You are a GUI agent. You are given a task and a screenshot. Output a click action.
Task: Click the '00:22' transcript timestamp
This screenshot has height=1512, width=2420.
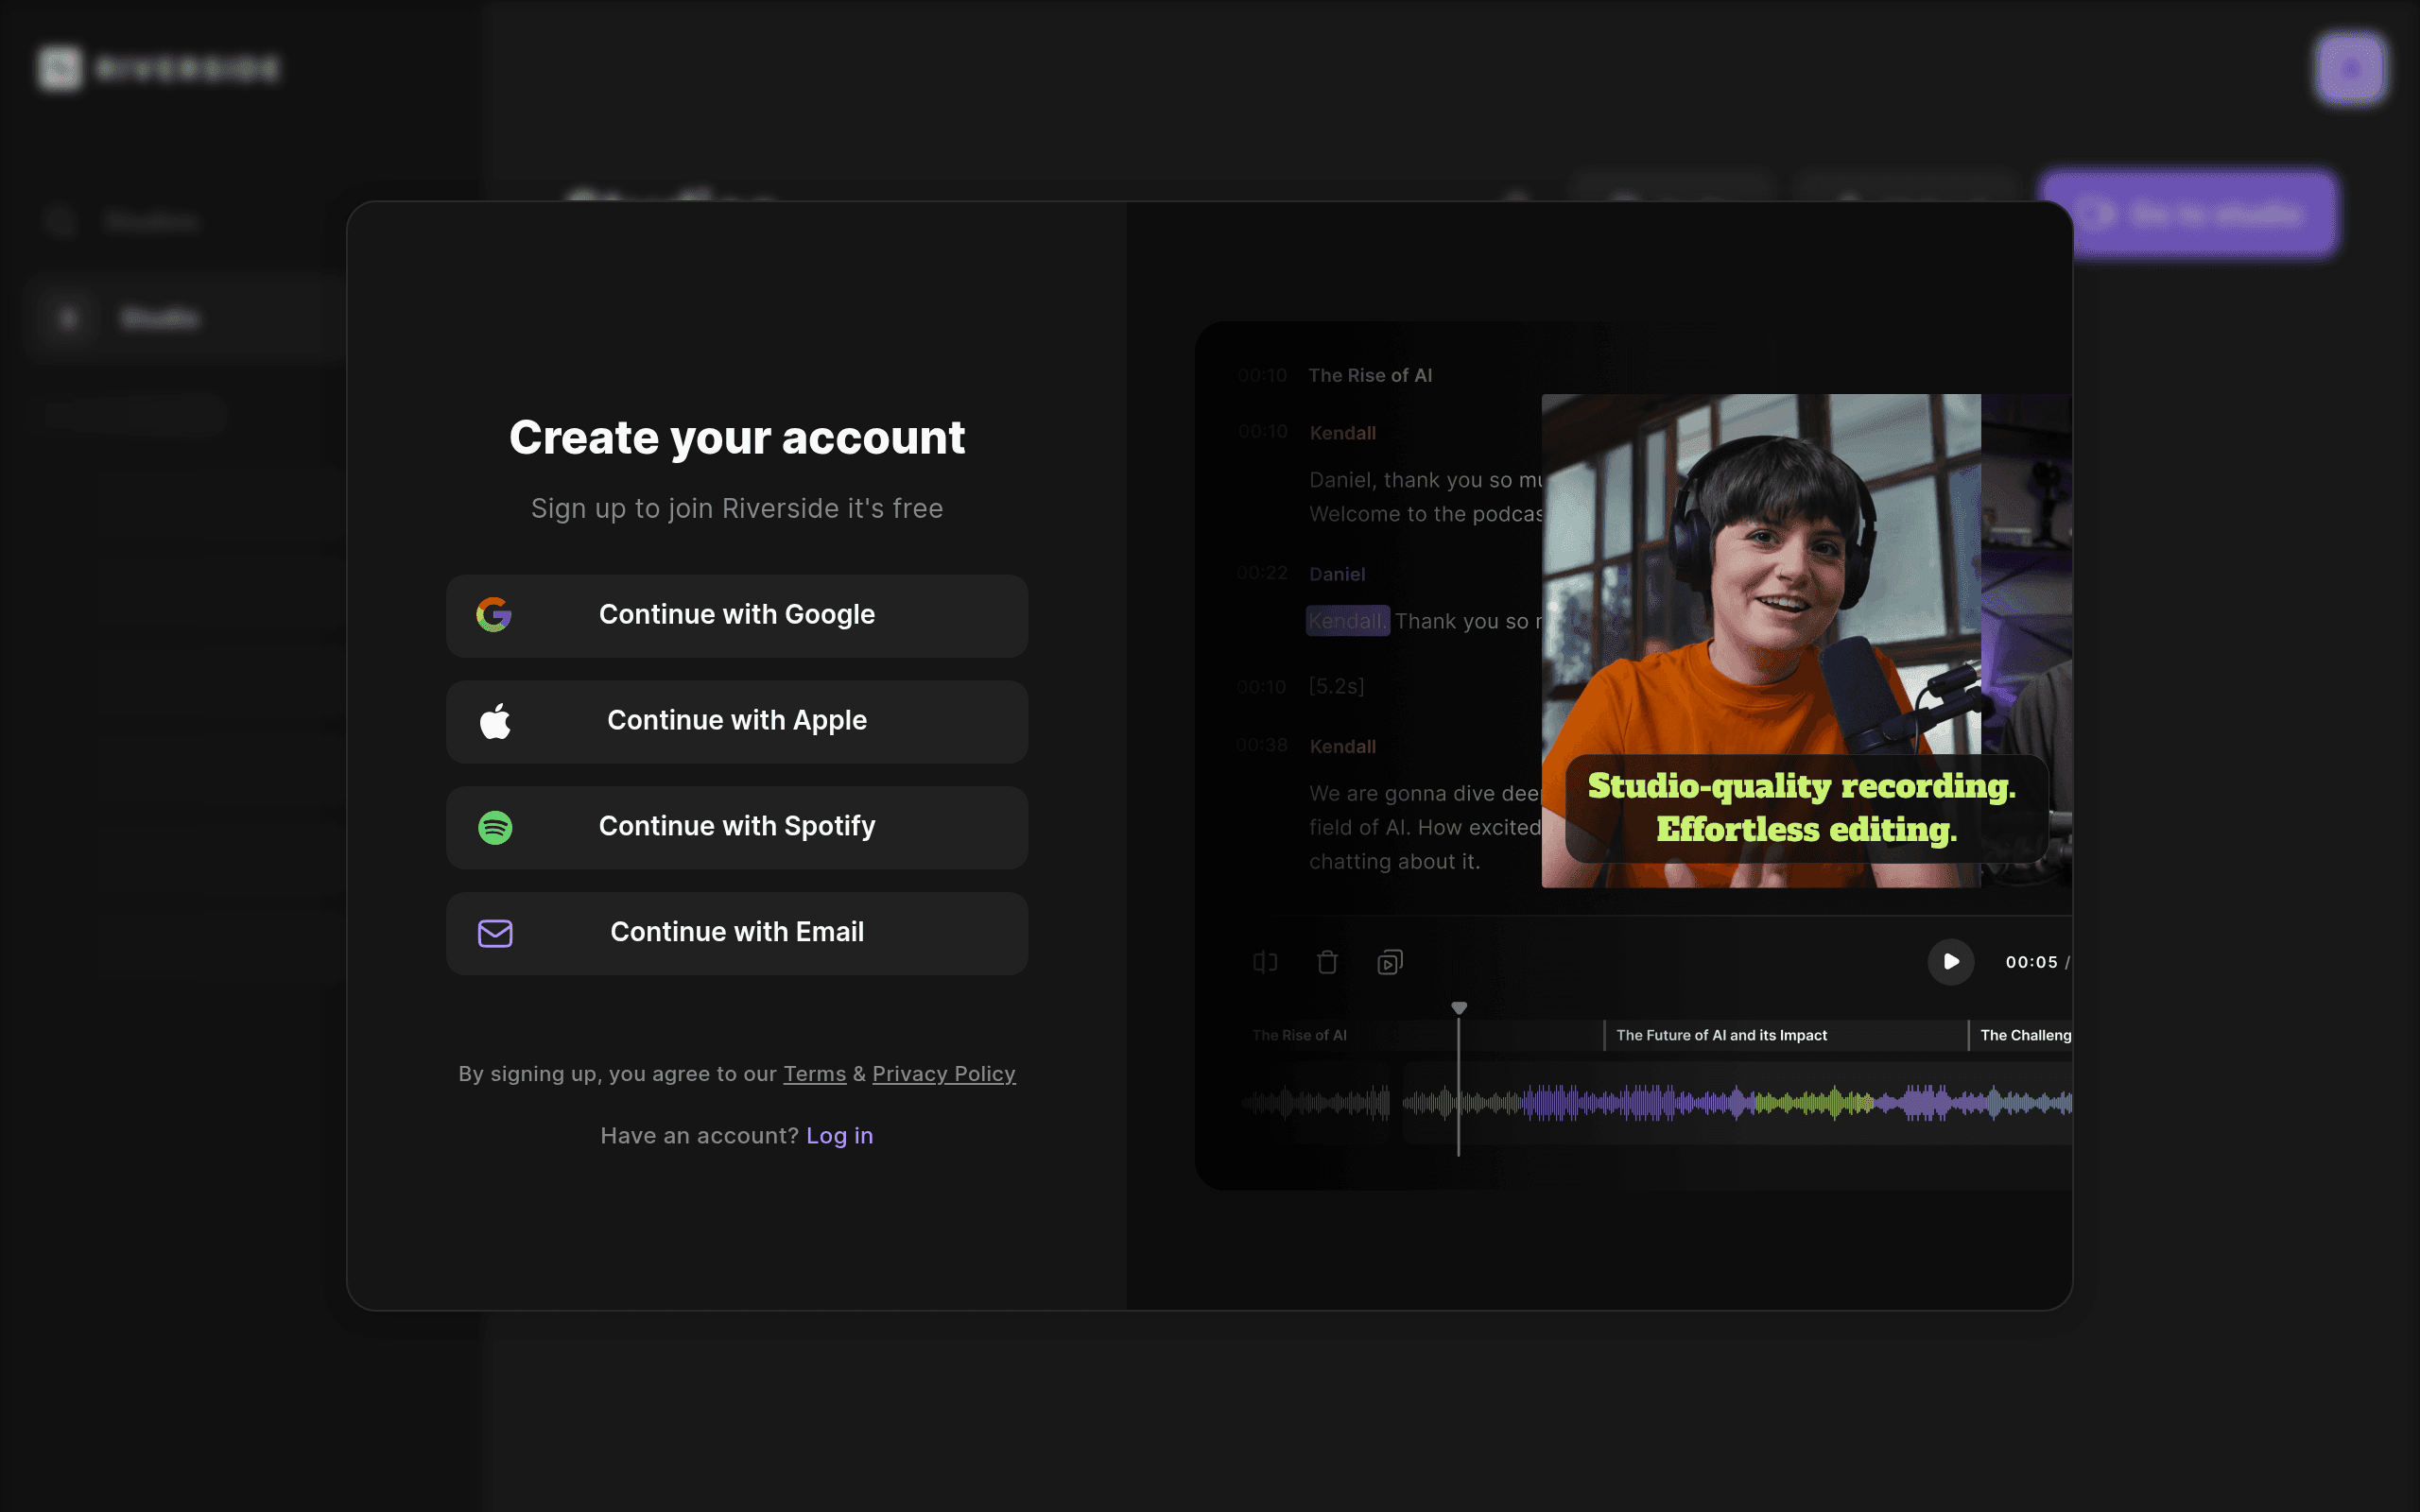[1262, 573]
